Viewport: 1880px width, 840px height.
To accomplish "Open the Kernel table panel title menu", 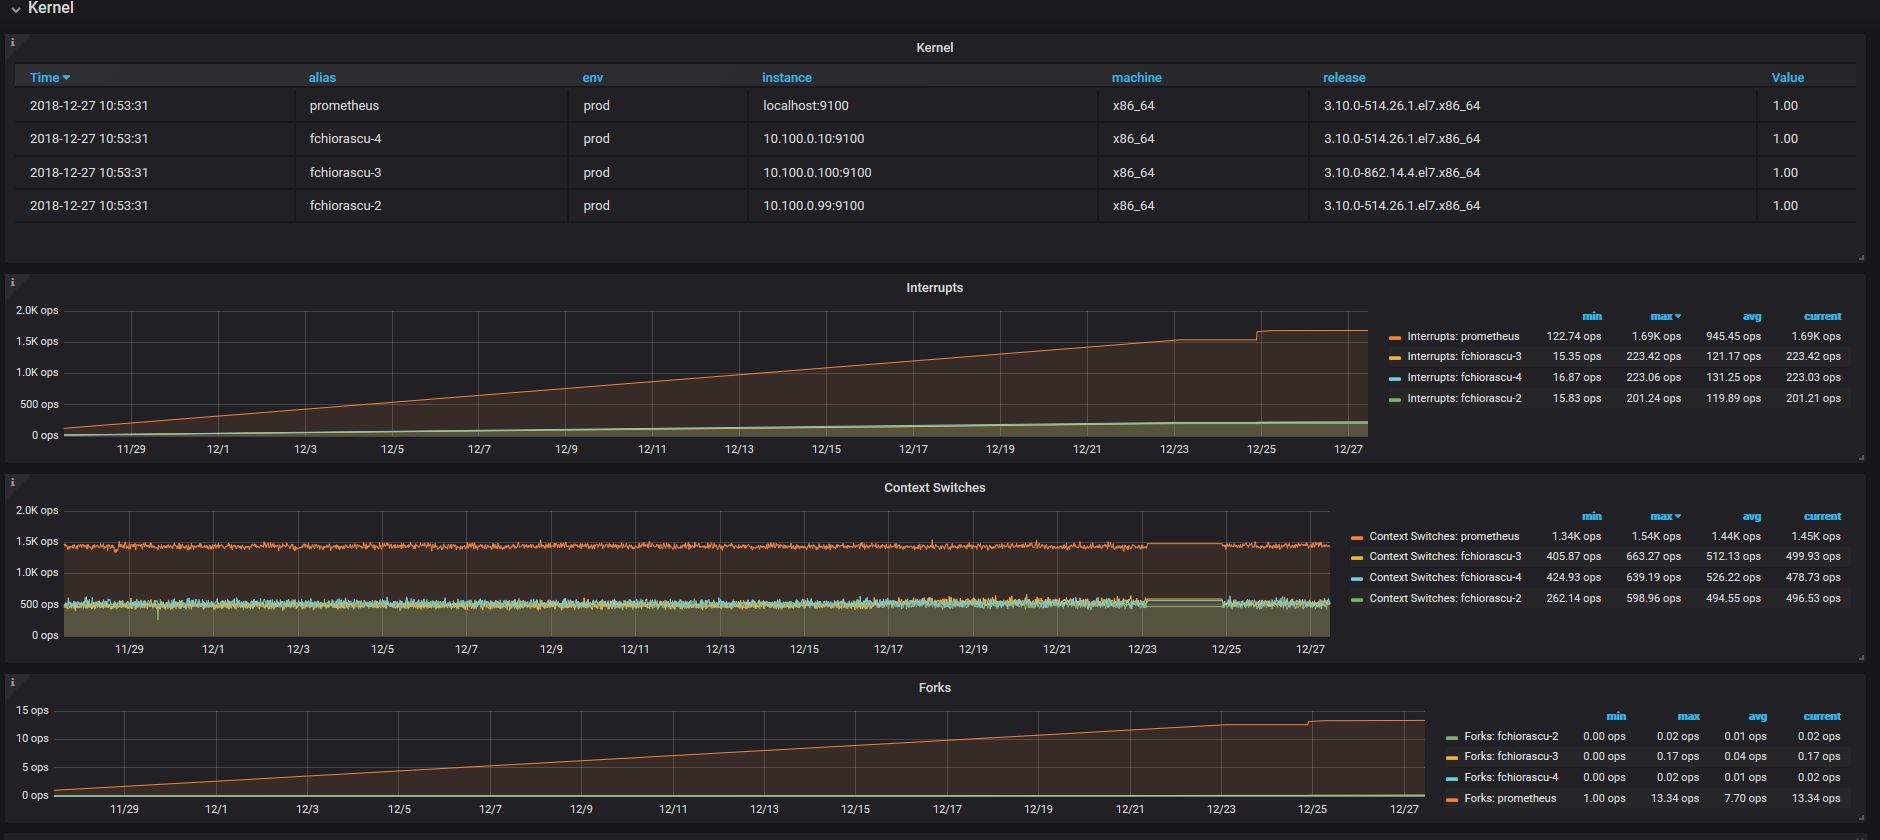I will (x=934, y=47).
